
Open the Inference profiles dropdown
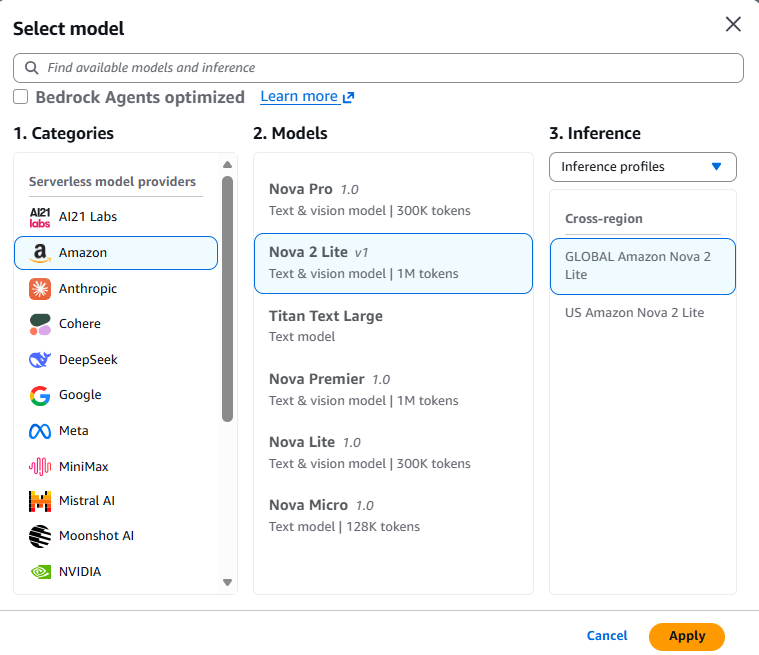point(642,167)
